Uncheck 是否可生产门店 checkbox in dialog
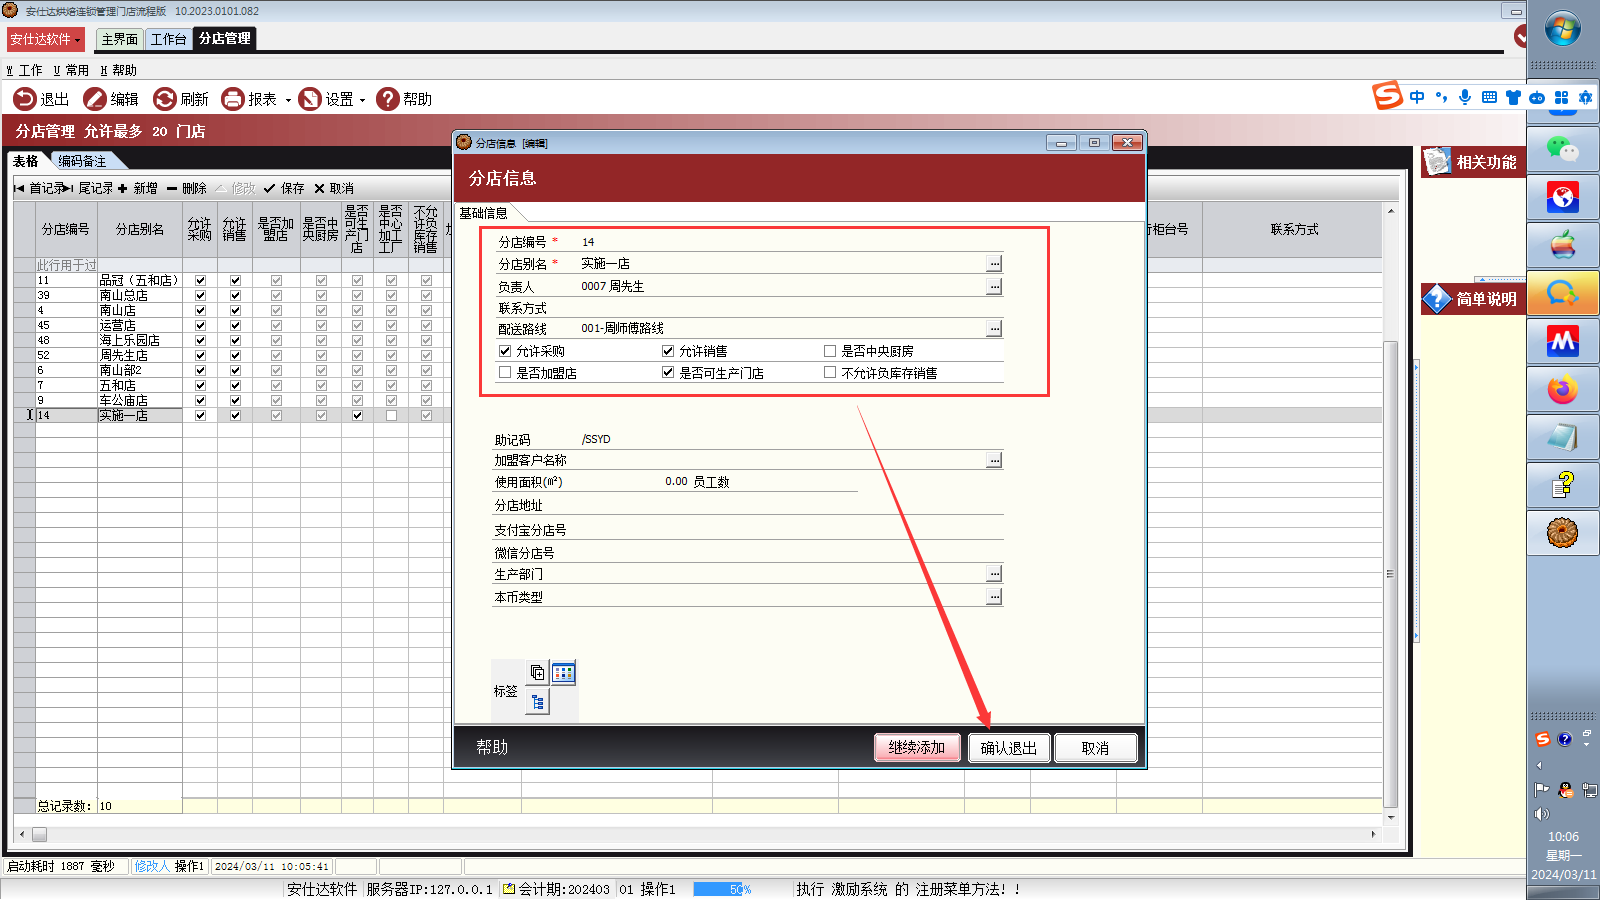This screenshot has height=900, width=1600. (668, 372)
